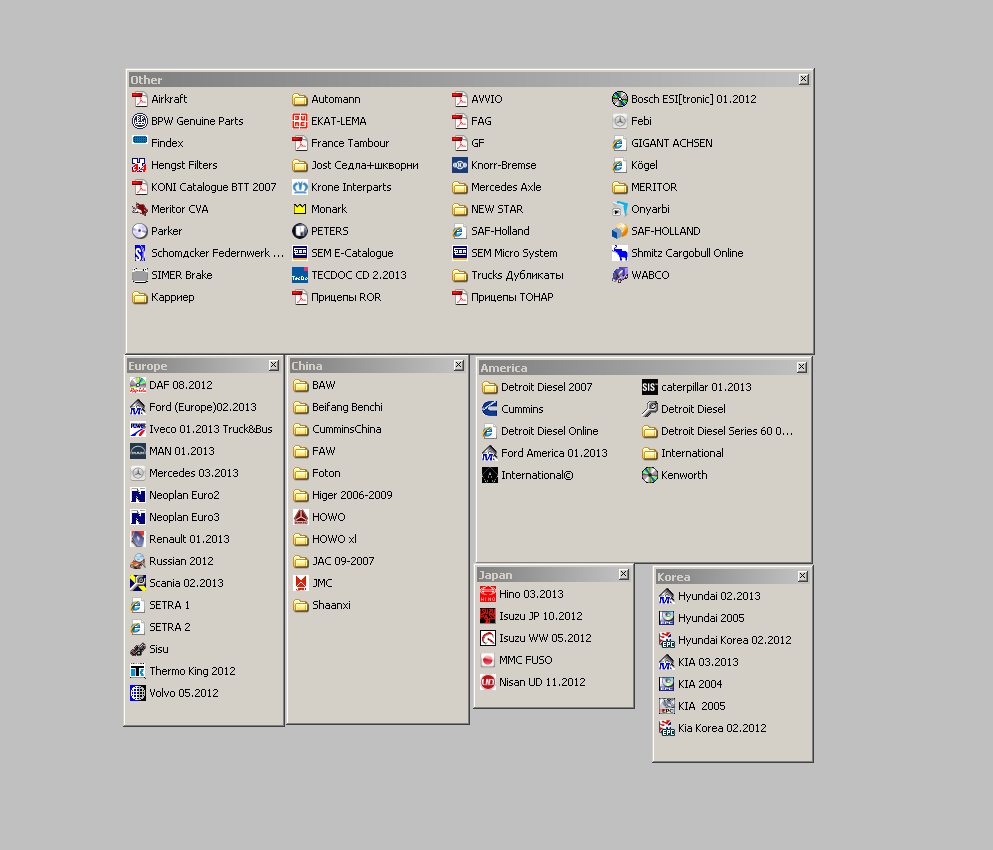
Task: Click the Shmitz Cargobull Online label
Action: click(686, 253)
